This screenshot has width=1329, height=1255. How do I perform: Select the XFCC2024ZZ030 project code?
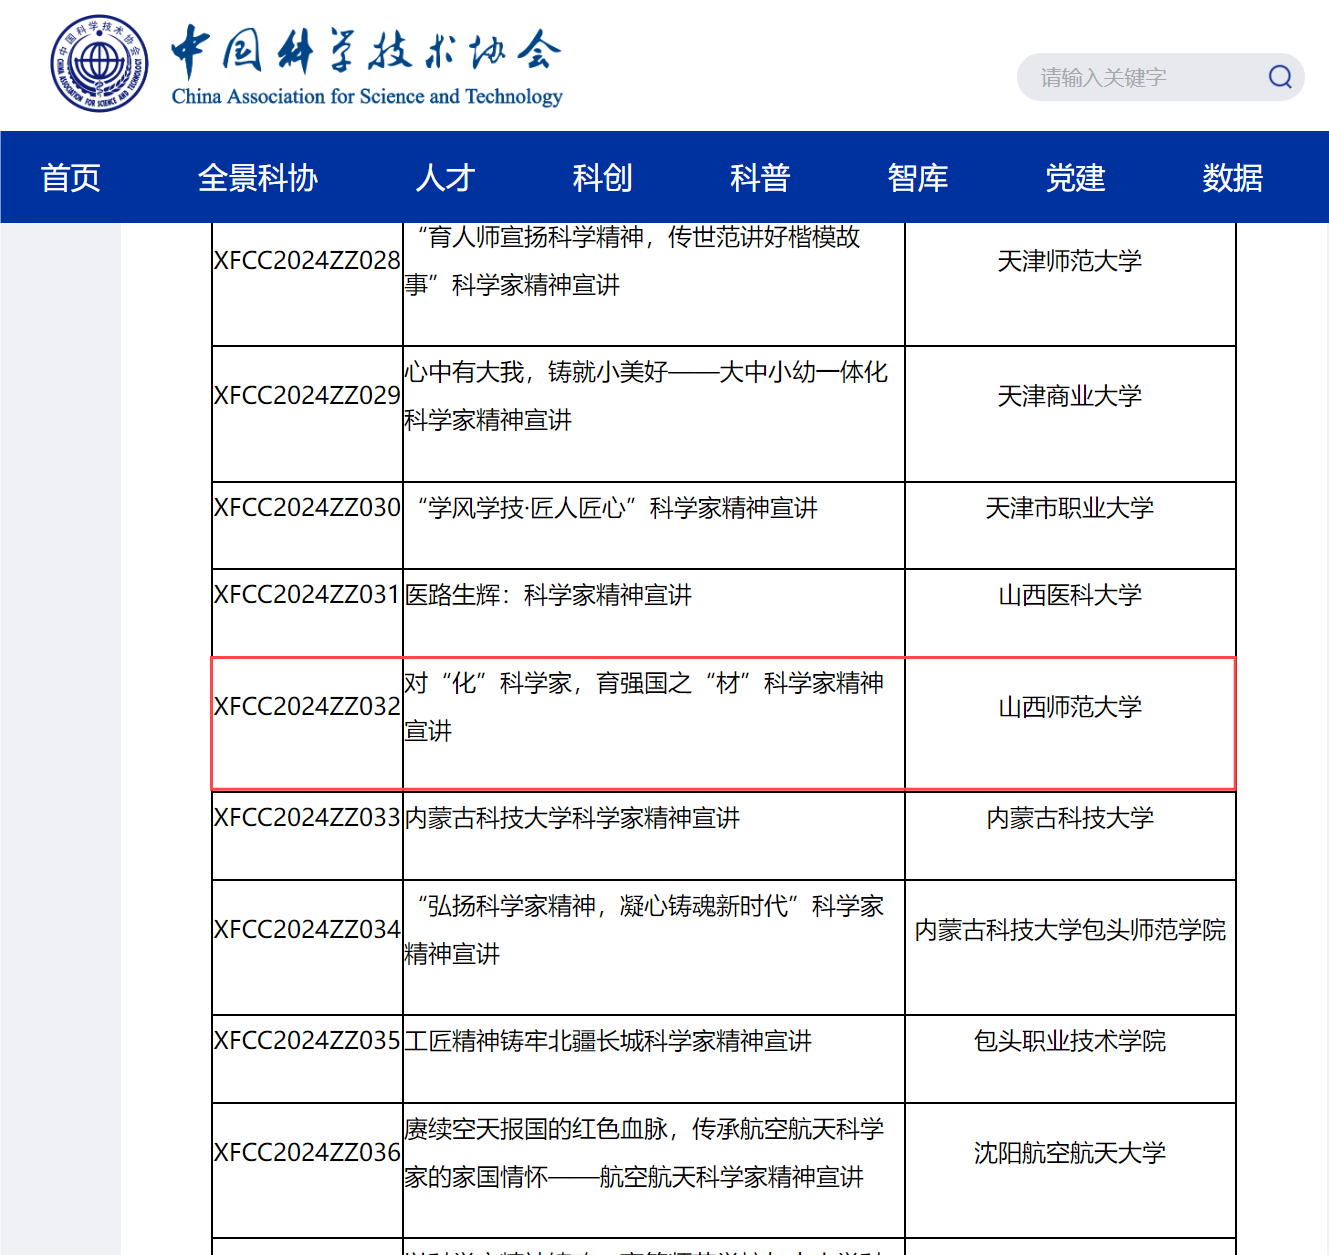pyautogui.click(x=307, y=508)
